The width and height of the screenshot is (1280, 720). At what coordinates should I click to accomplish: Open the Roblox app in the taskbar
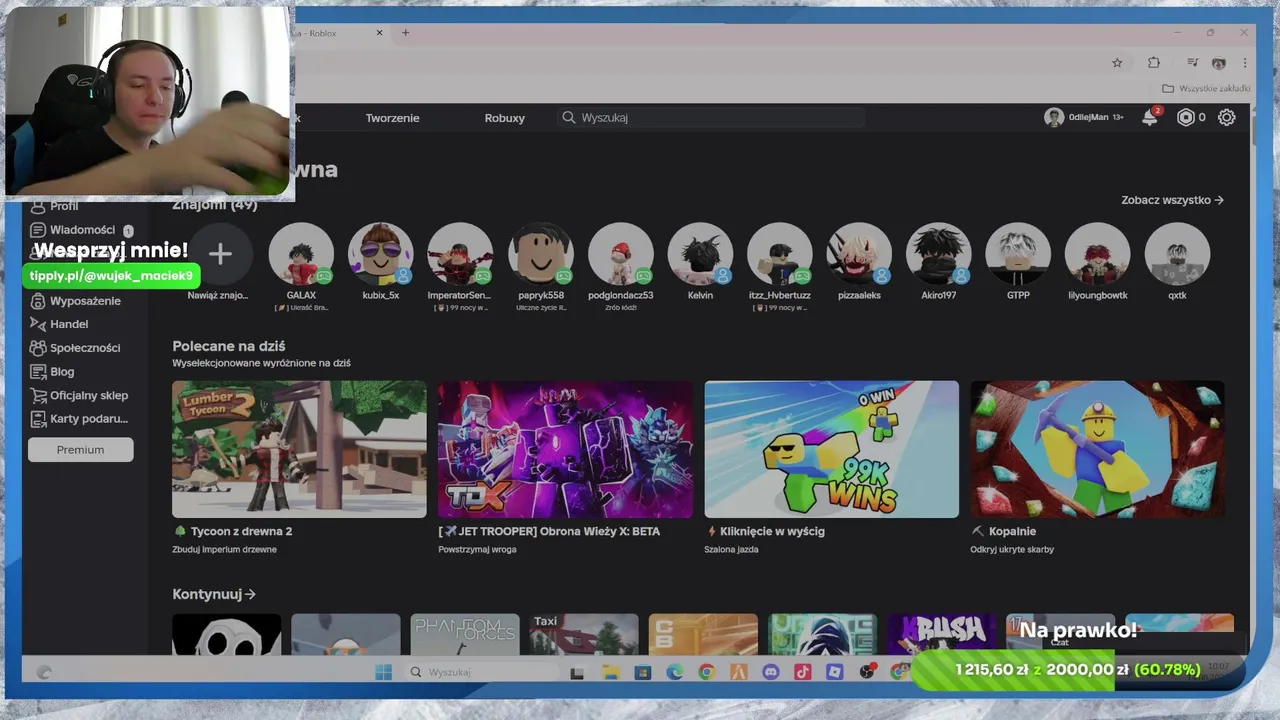click(x=835, y=672)
